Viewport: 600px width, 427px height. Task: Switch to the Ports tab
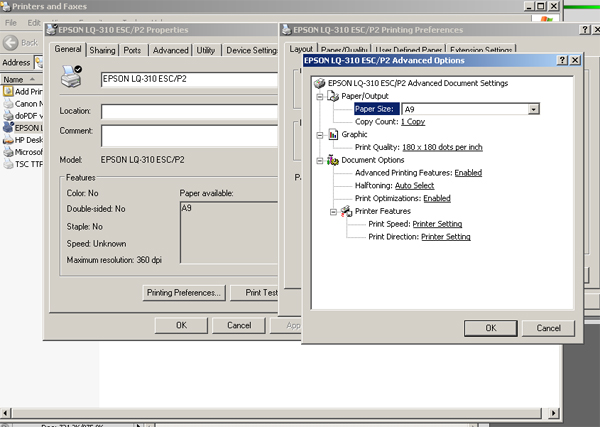132,51
